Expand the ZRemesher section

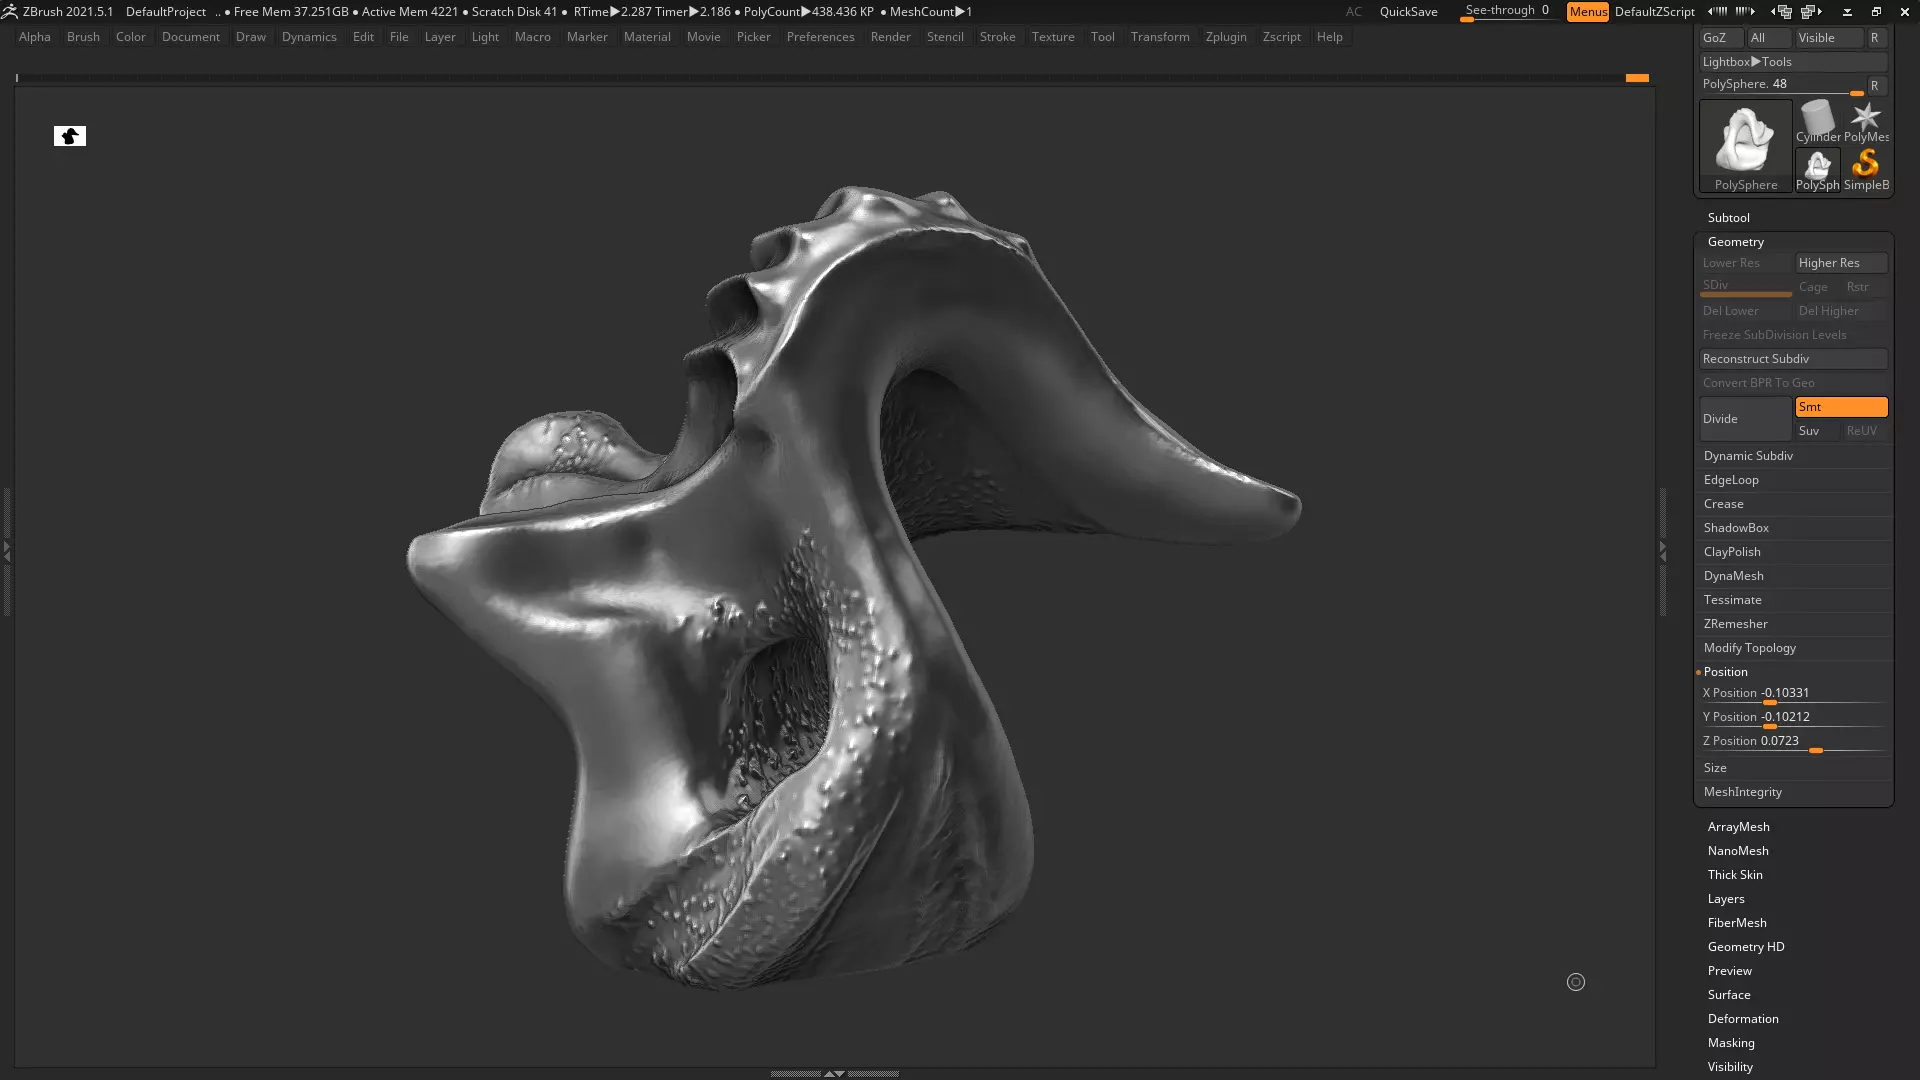[x=1735, y=624]
